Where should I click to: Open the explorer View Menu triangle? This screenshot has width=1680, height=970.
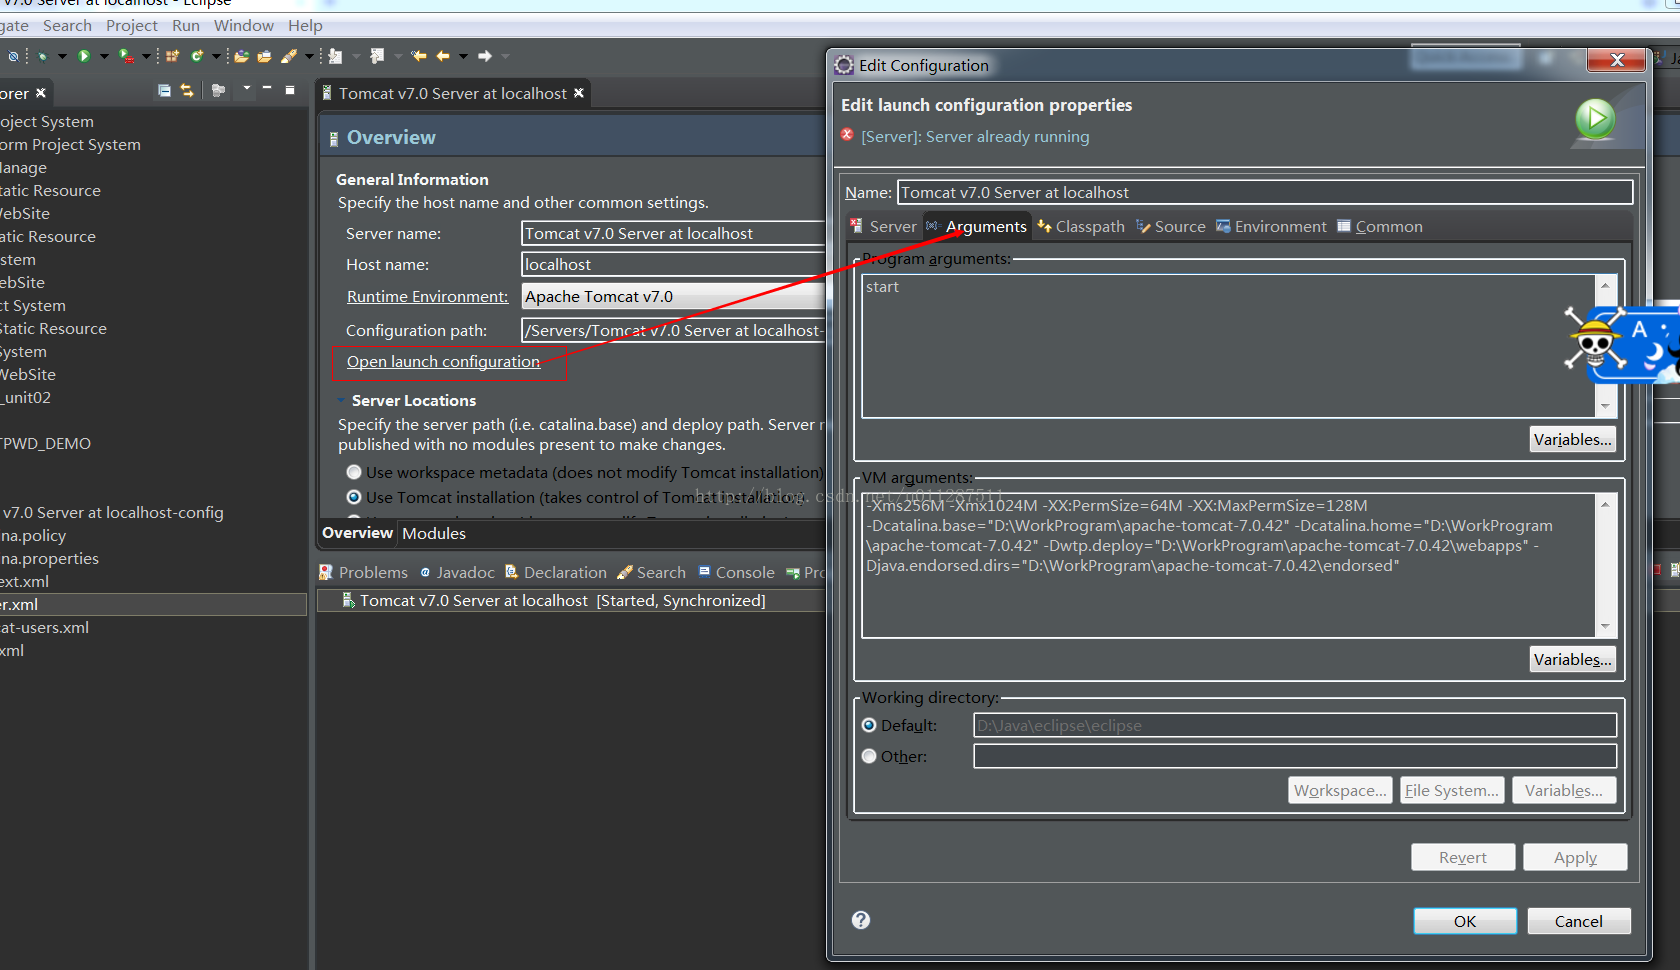click(x=247, y=88)
